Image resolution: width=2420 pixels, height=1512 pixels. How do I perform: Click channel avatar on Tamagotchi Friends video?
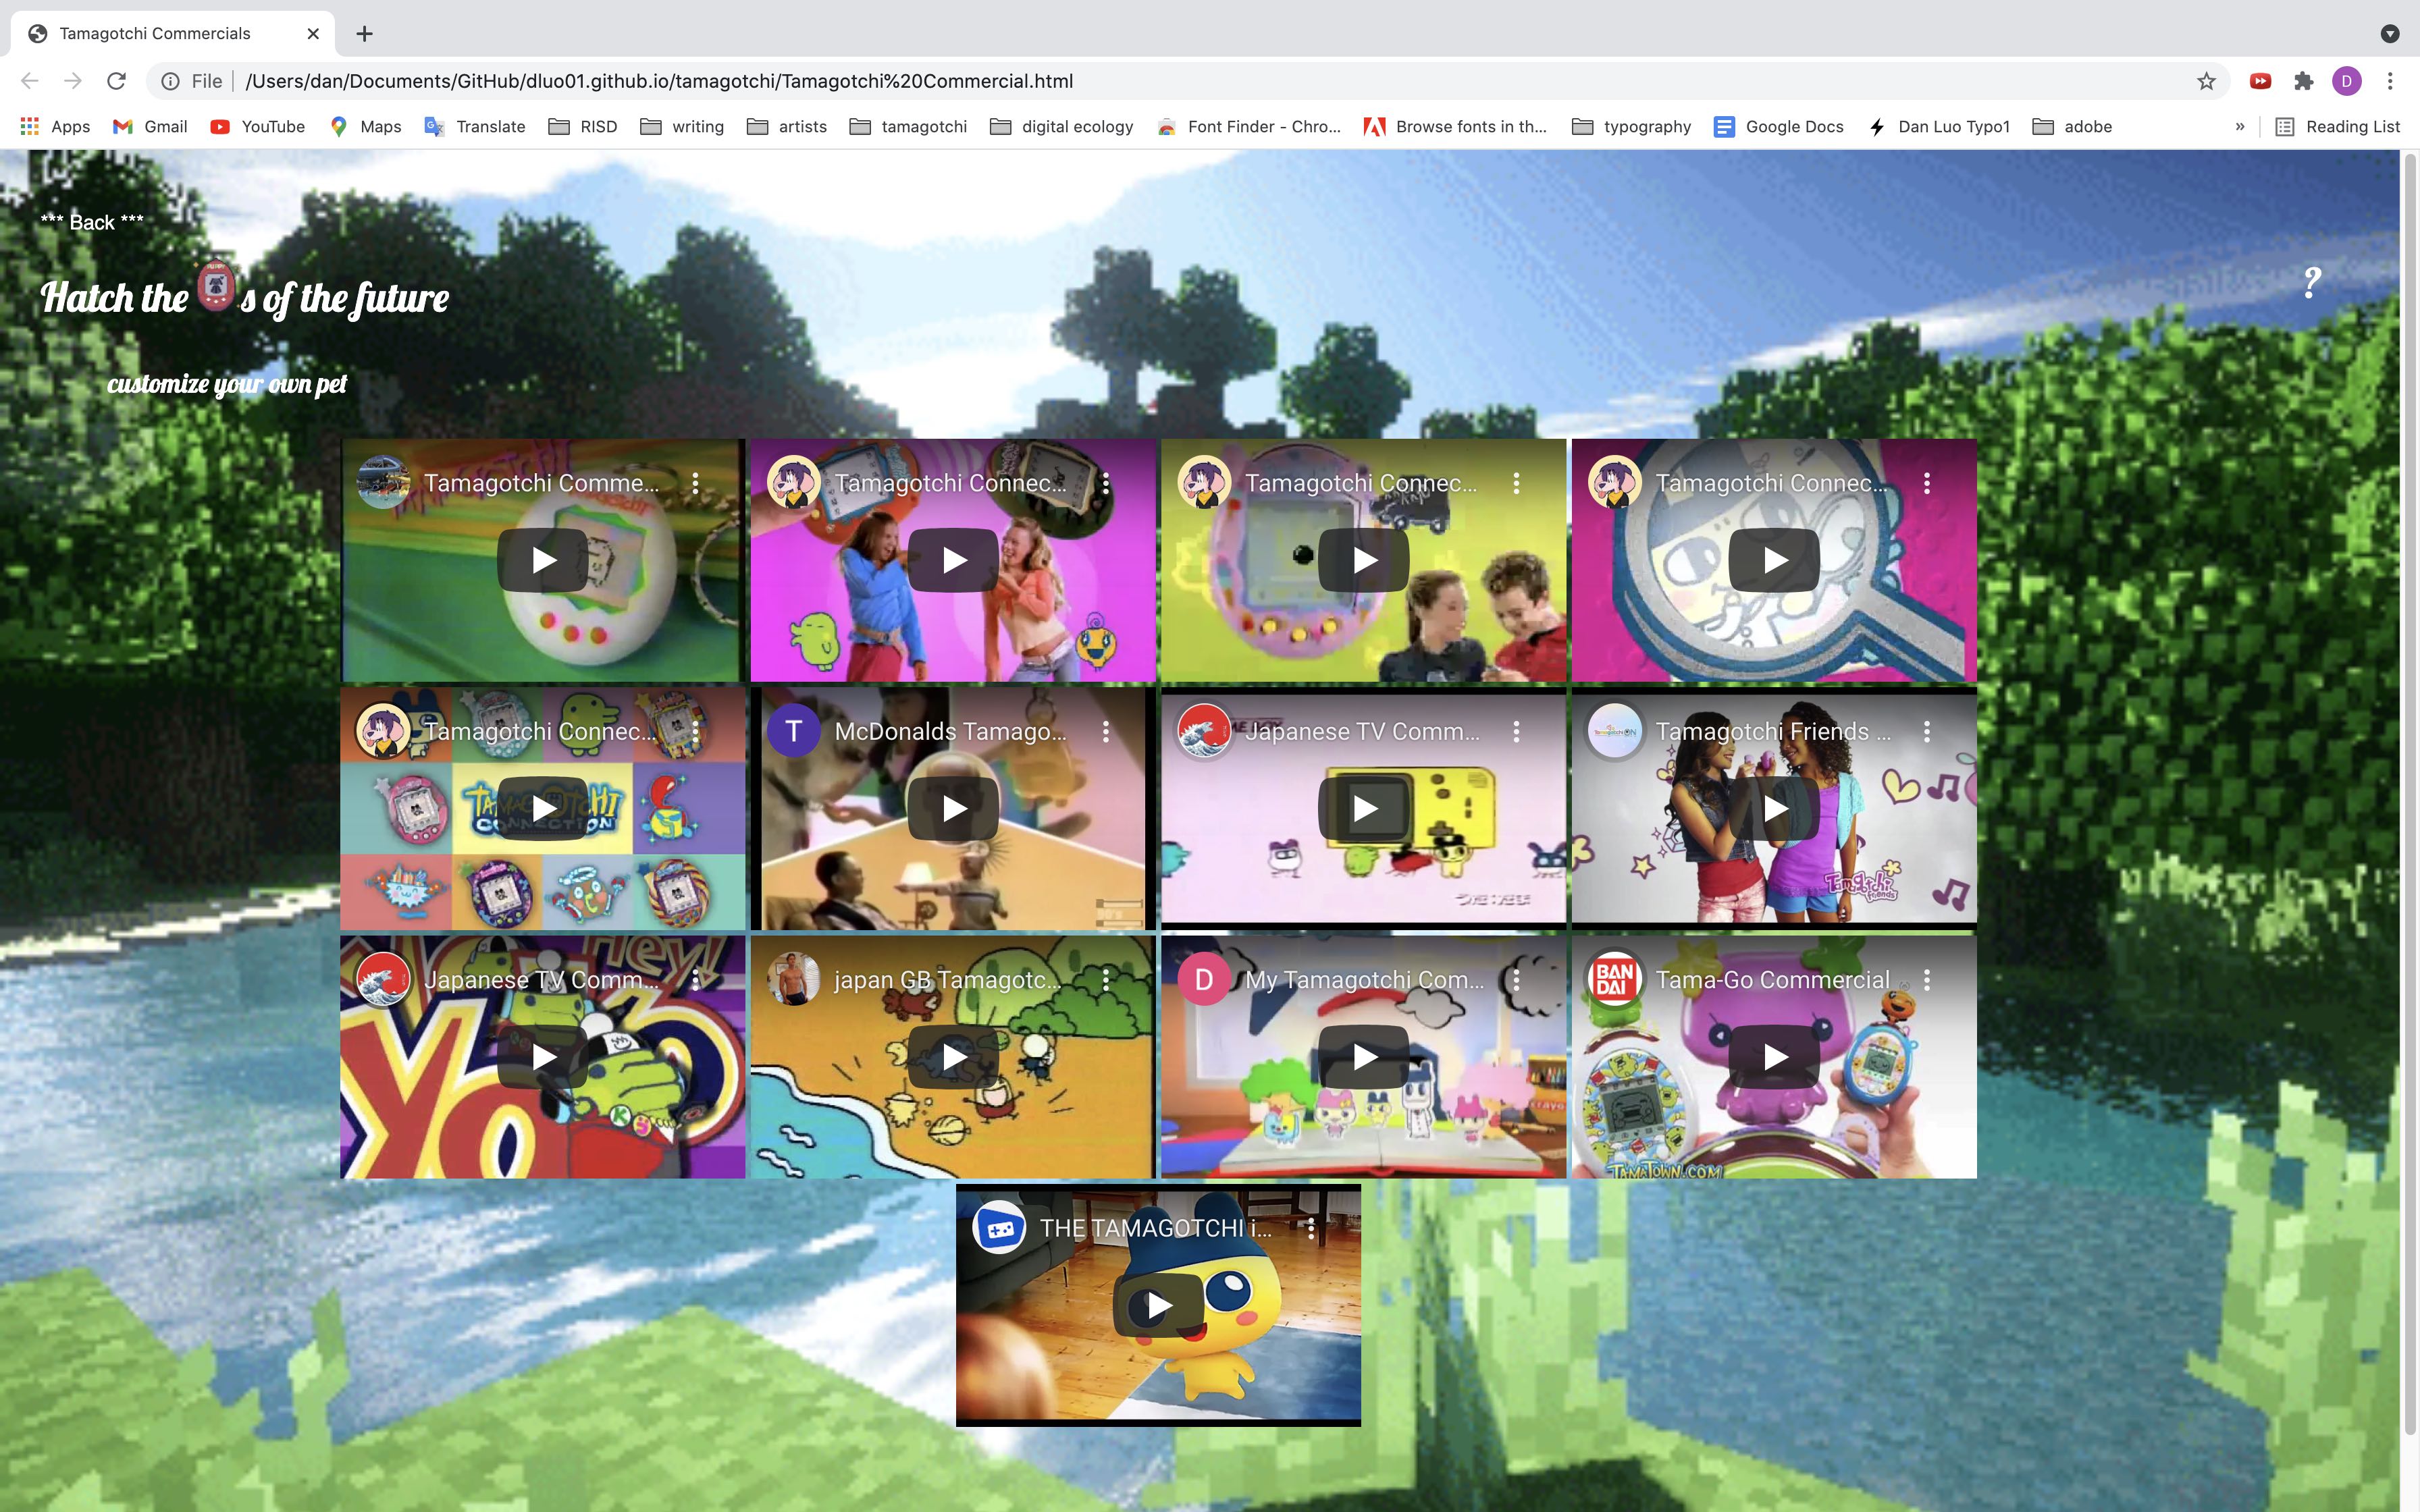pyautogui.click(x=1615, y=731)
